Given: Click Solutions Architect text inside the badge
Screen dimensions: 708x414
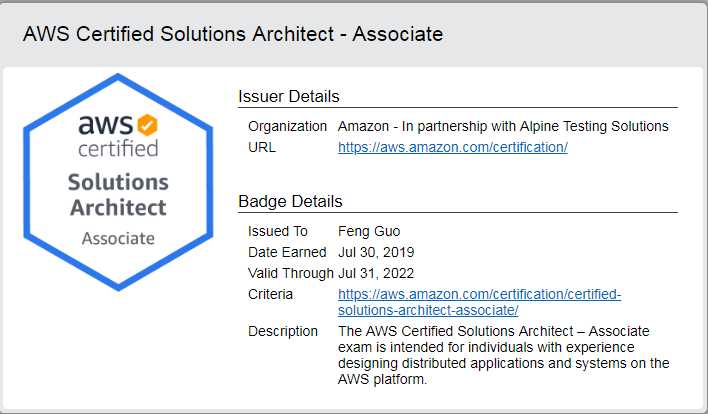Looking at the screenshot, I should [x=118, y=195].
